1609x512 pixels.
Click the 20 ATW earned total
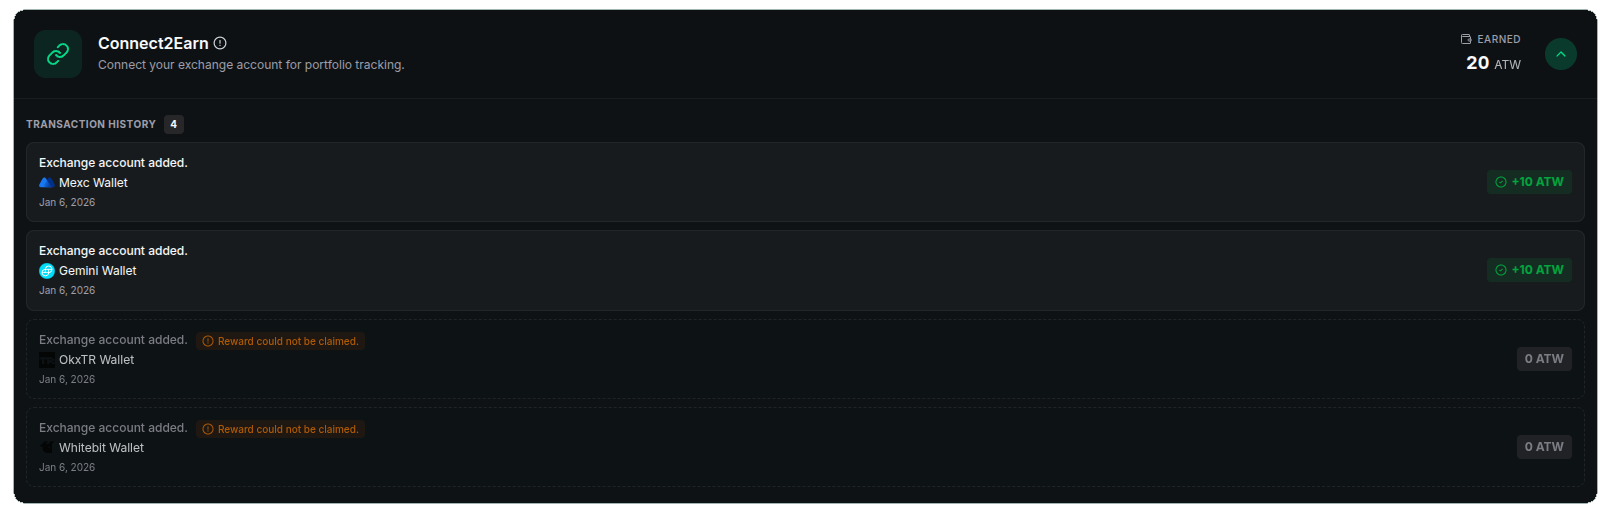coord(1493,63)
